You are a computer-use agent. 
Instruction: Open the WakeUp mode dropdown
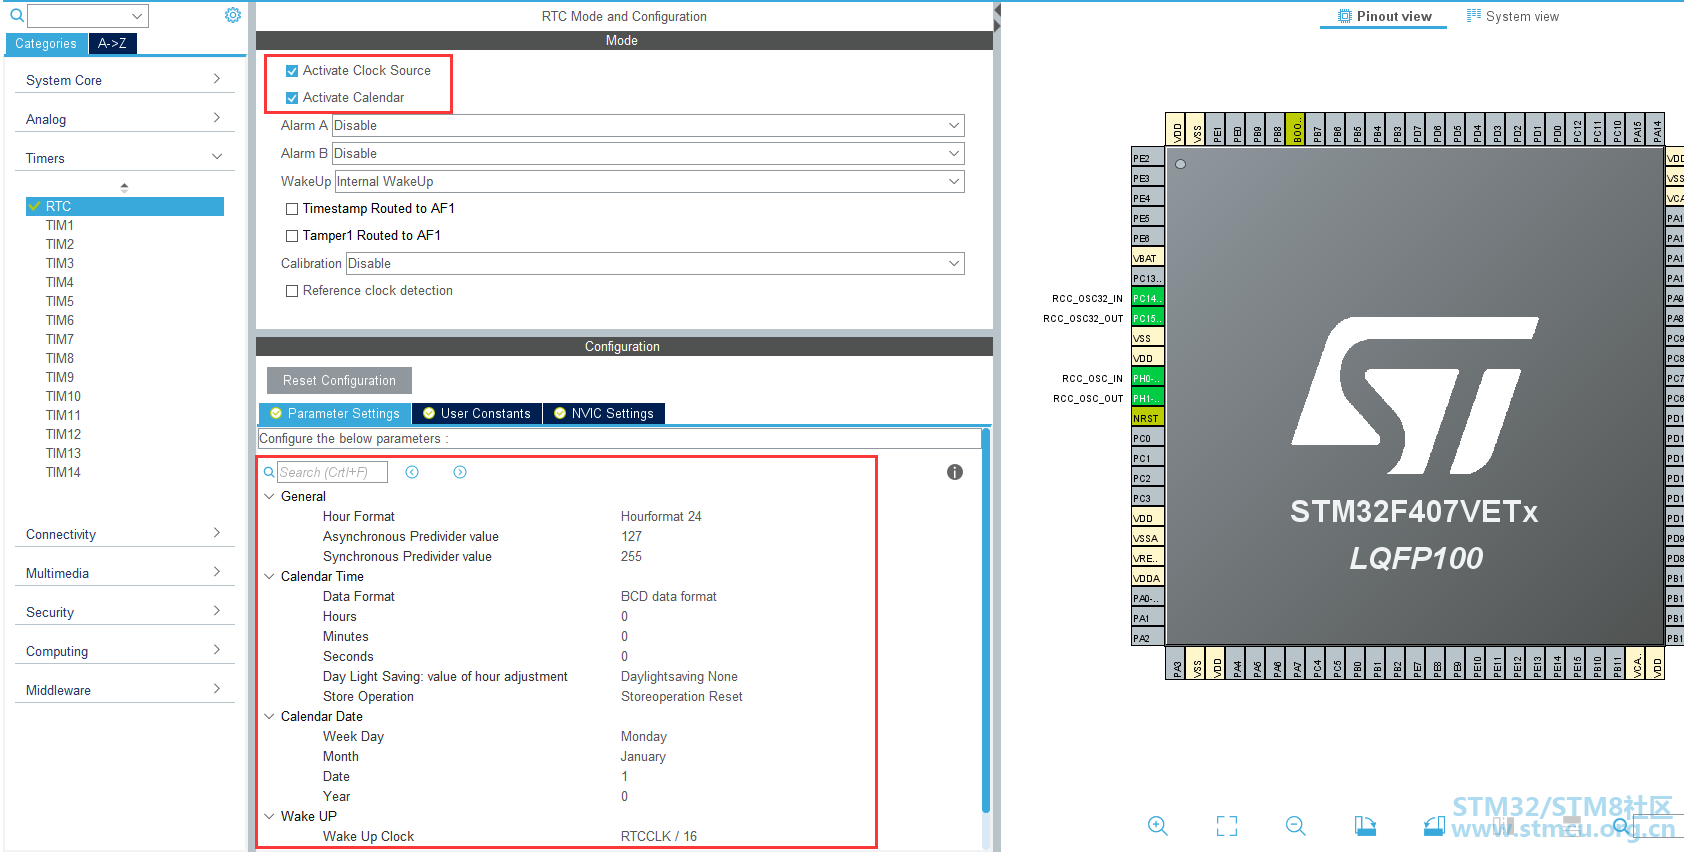pyautogui.click(x=650, y=181)
